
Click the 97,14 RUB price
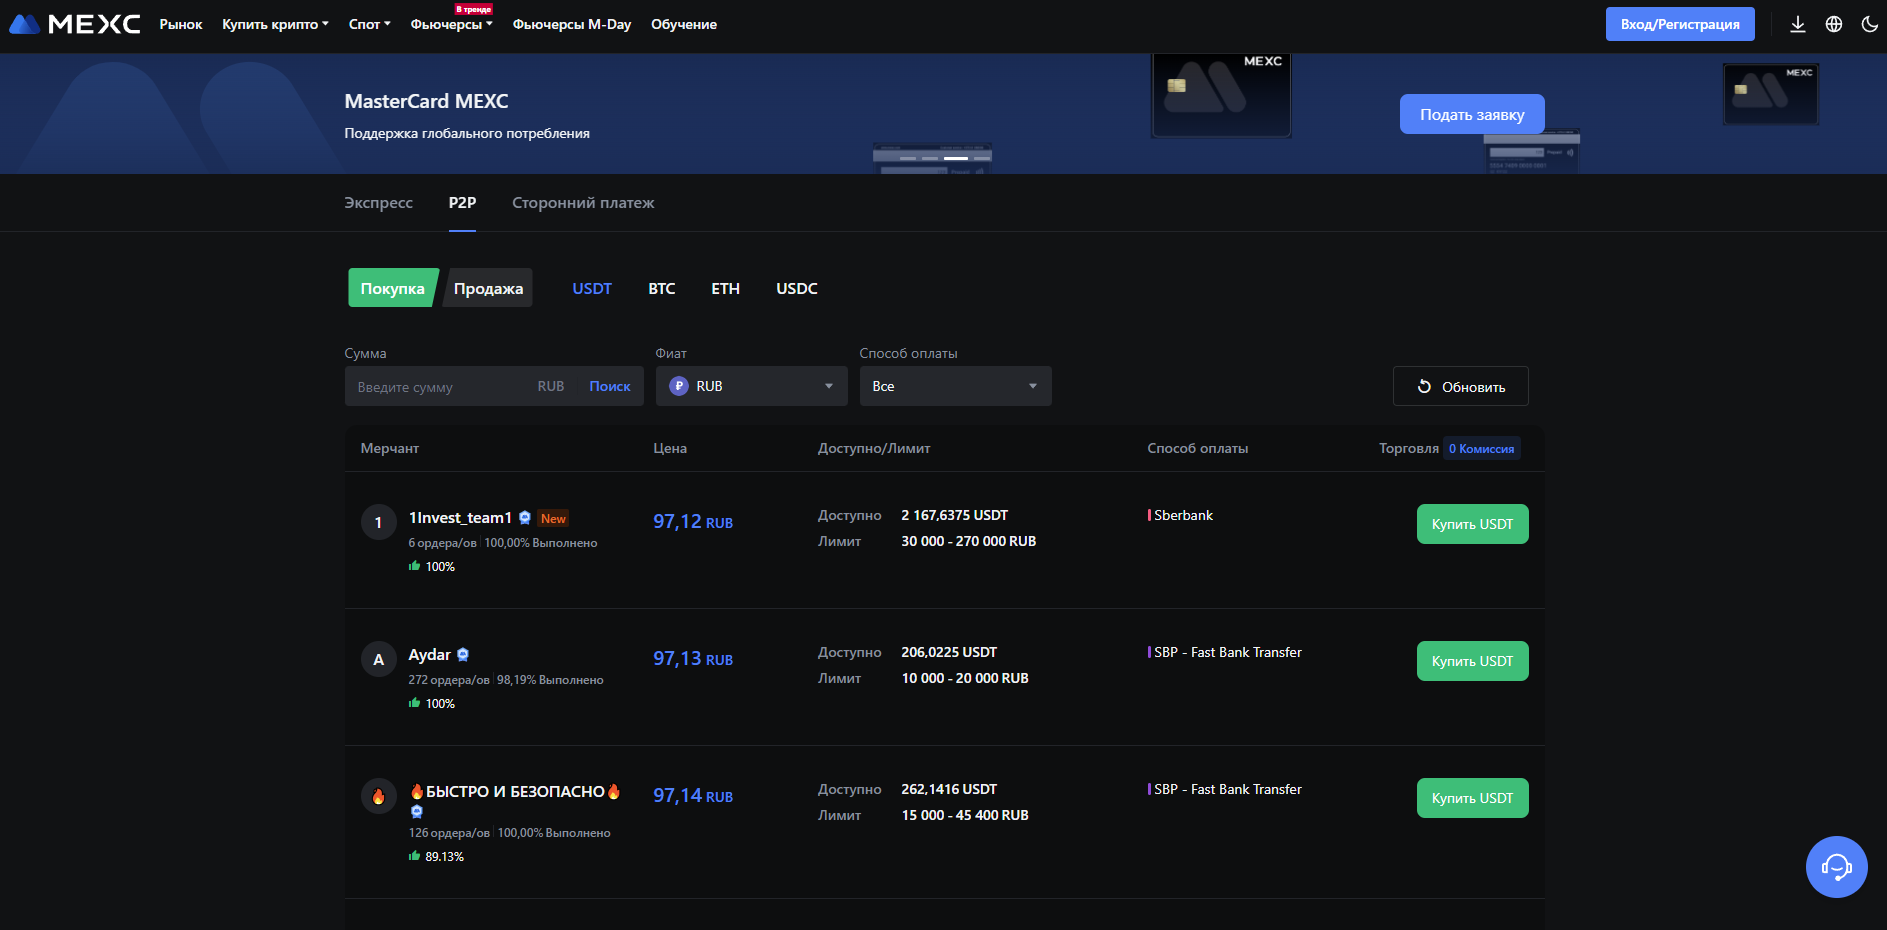tap(692, 795)
